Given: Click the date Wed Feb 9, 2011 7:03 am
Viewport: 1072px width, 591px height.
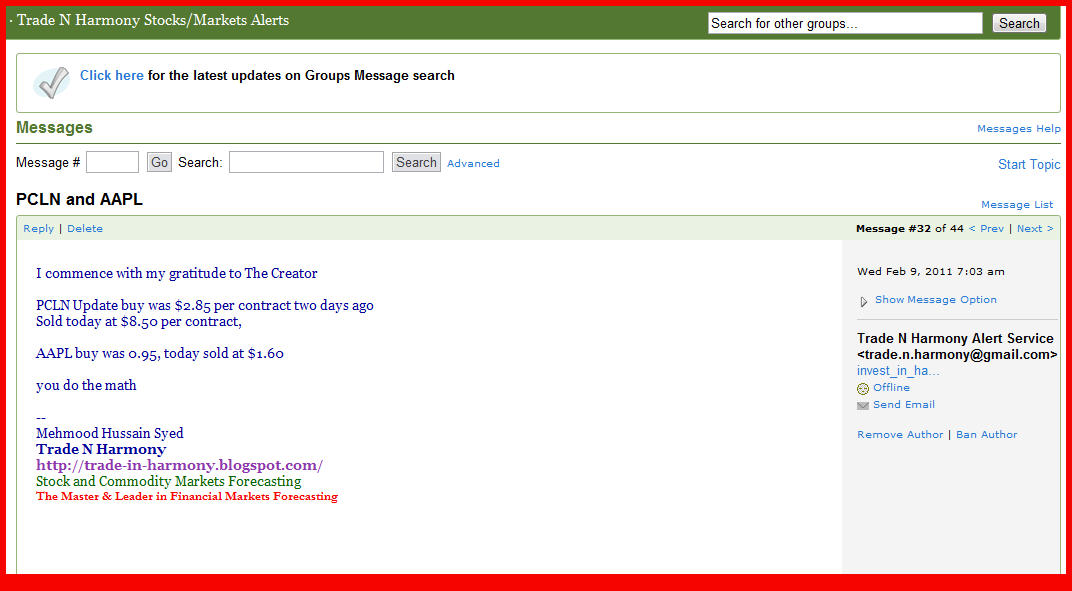Looking at the screenshot, I should (x=930, y=272).
